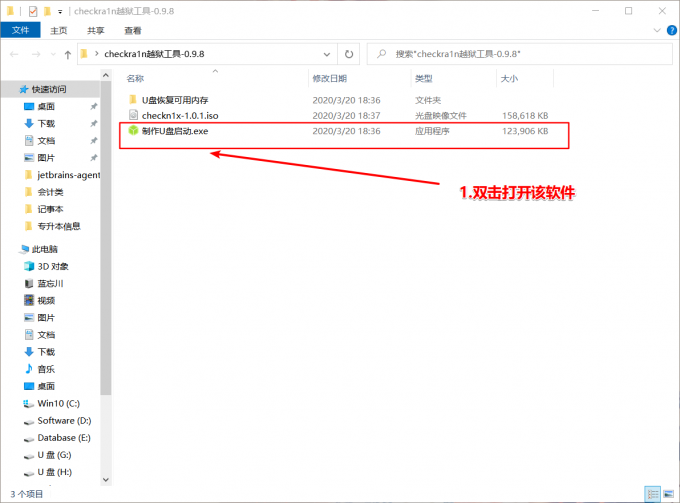The image size is (680, 503).
Task: Select the 制作U盘启动.exe application
Action: point(175,131)
